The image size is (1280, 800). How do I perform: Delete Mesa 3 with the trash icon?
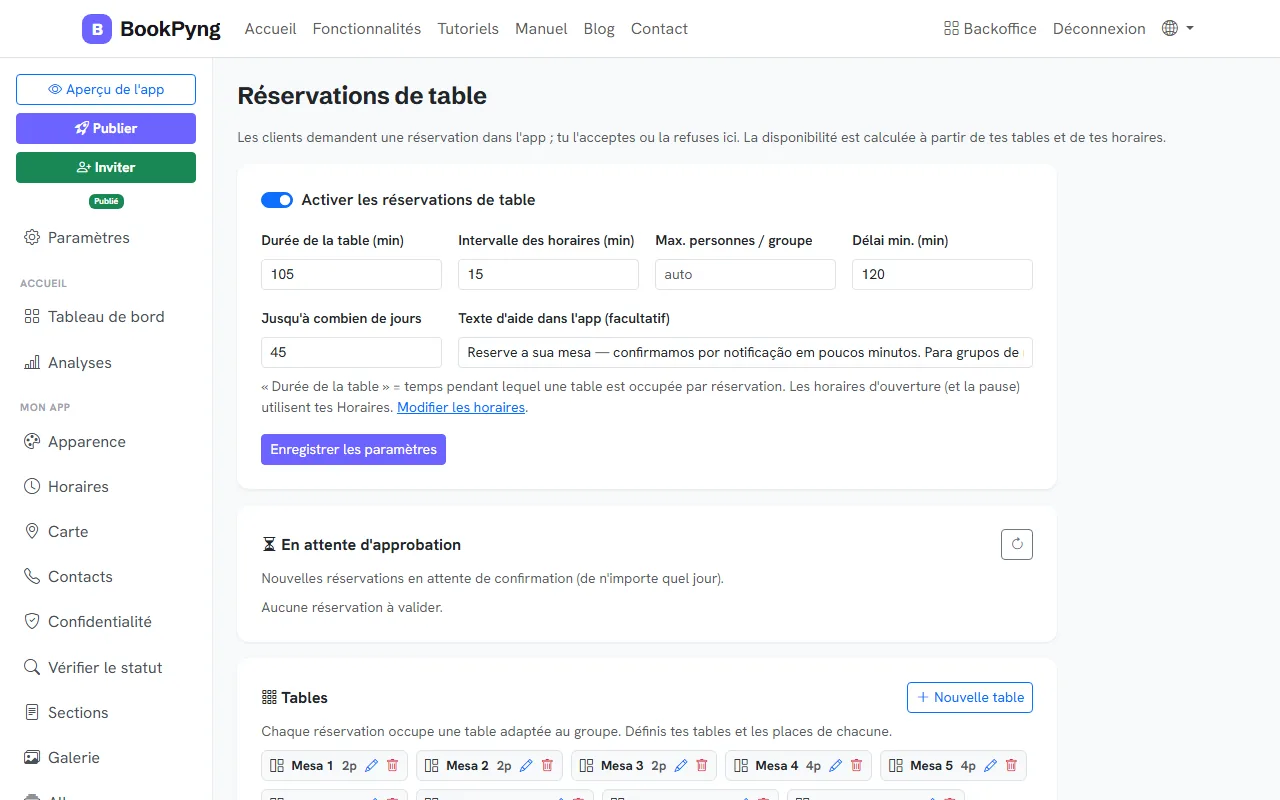[702, 765]
